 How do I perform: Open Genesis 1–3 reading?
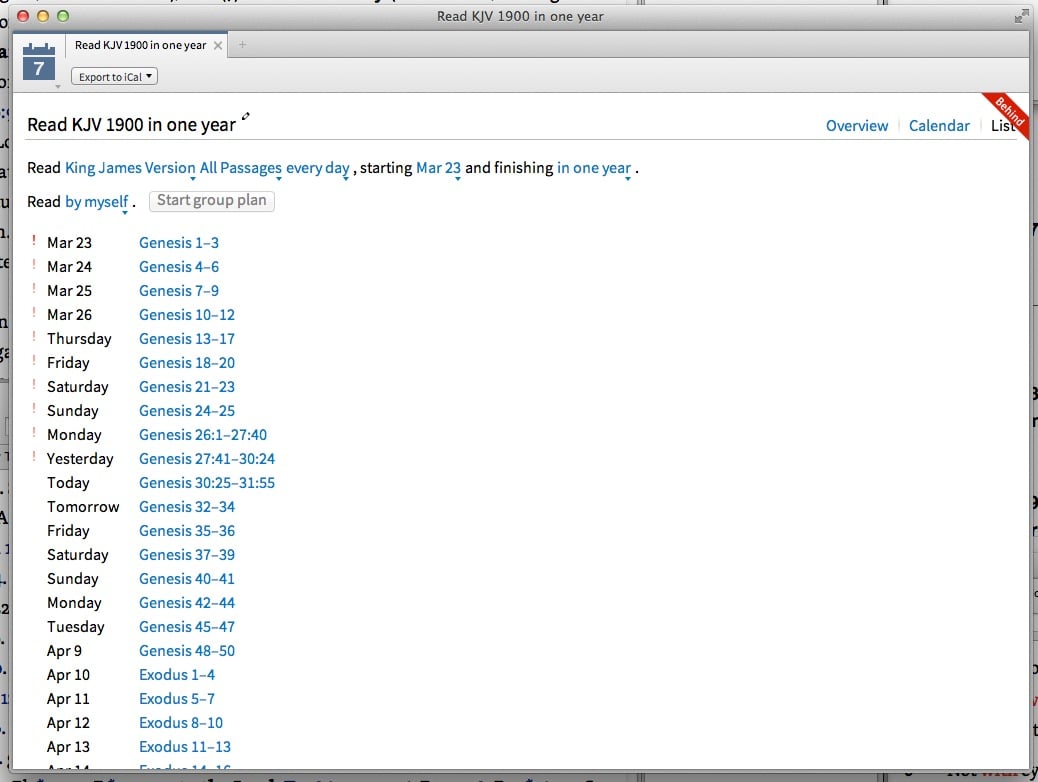179,243
